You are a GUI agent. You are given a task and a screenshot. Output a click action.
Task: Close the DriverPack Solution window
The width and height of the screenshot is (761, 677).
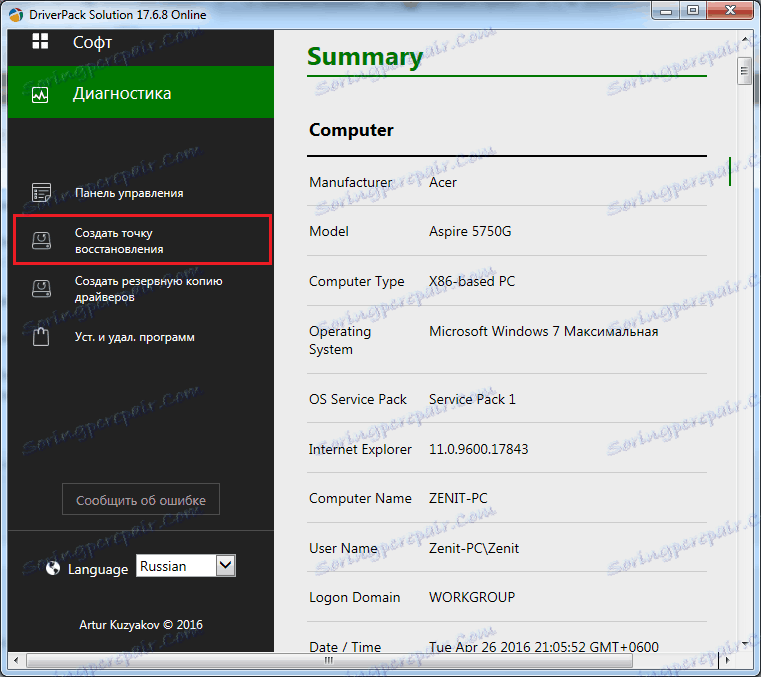[730, 11]
